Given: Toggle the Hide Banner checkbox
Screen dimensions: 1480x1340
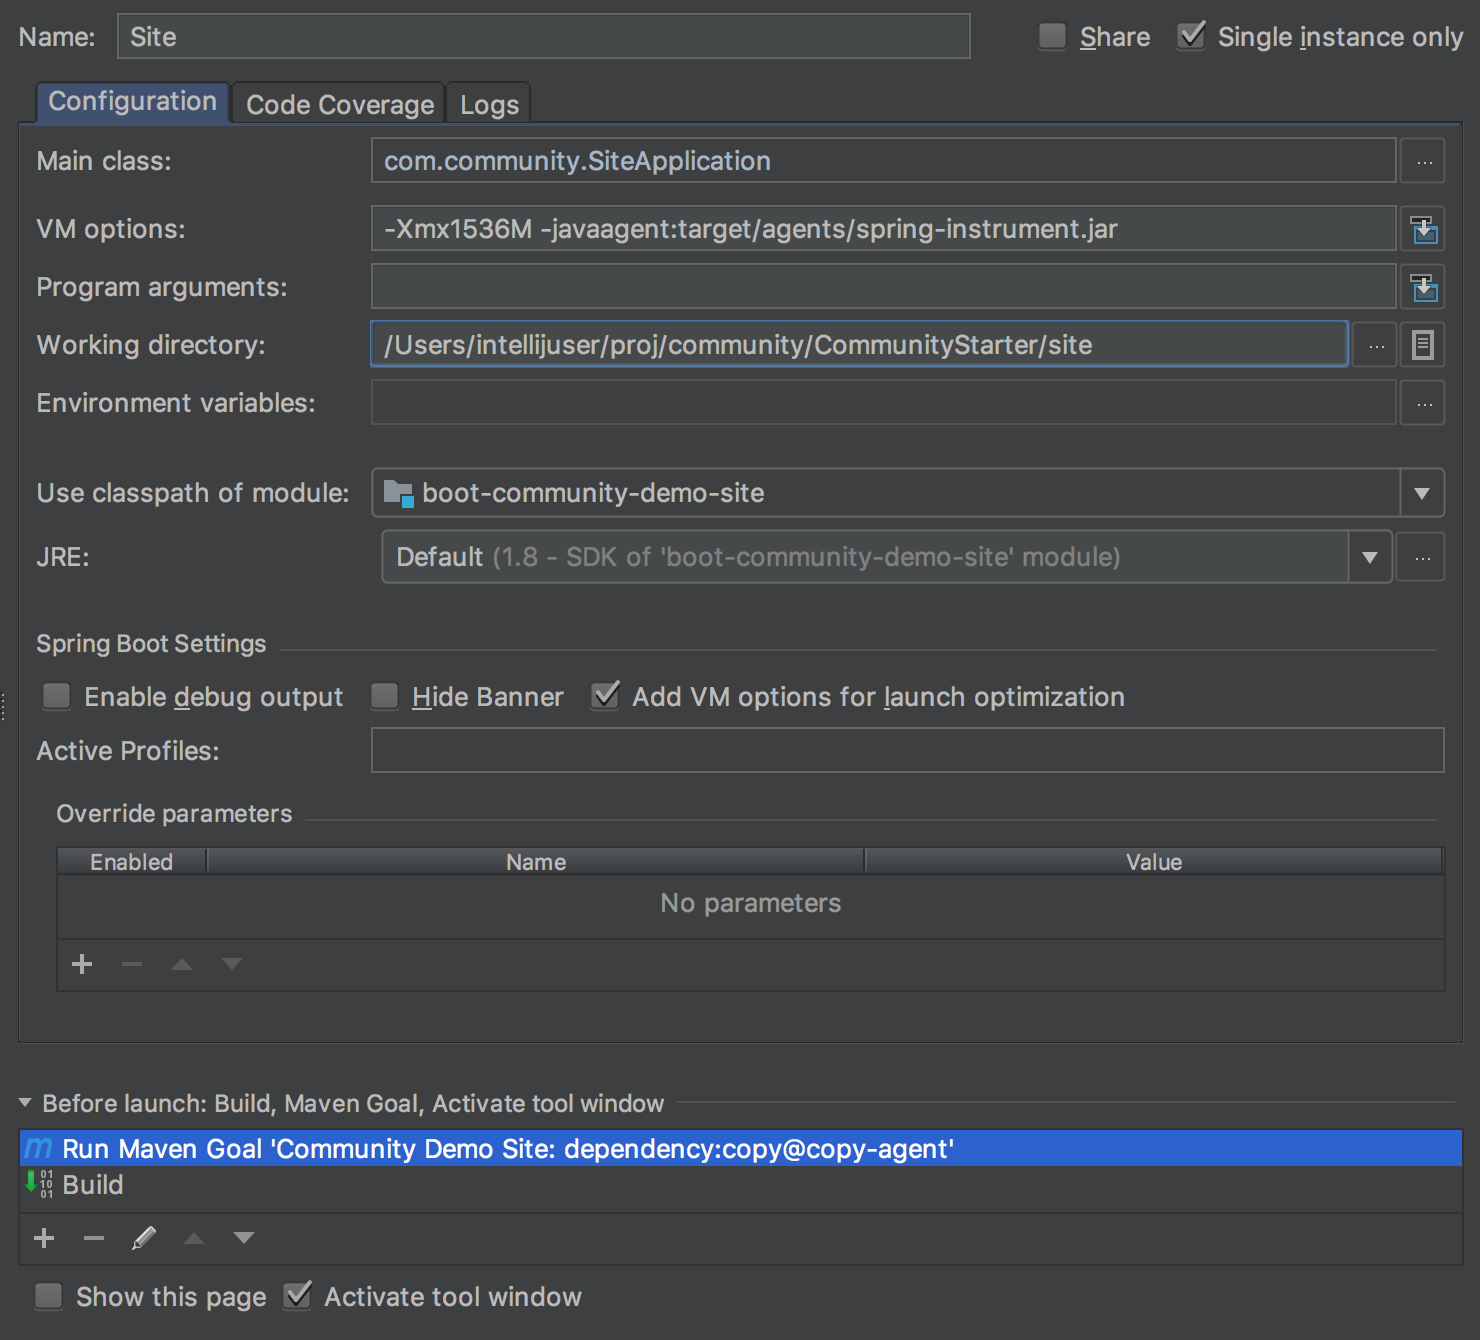Looking at the screenshot, I should (384, 696).
